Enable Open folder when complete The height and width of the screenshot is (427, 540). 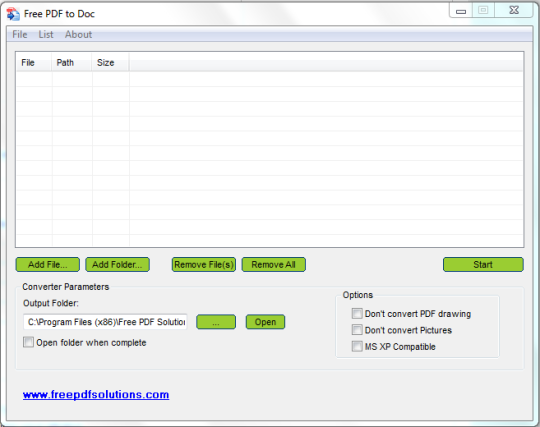pos(28,342)
